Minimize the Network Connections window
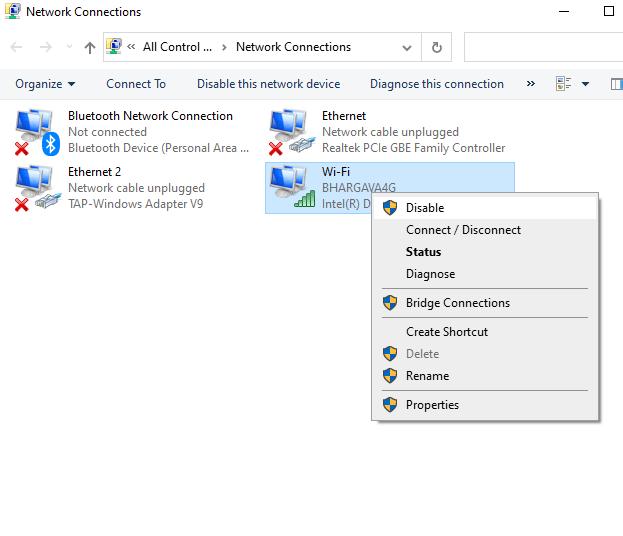Image resolution: width=623 pixels, height=536 pixels. pos(564,11)
